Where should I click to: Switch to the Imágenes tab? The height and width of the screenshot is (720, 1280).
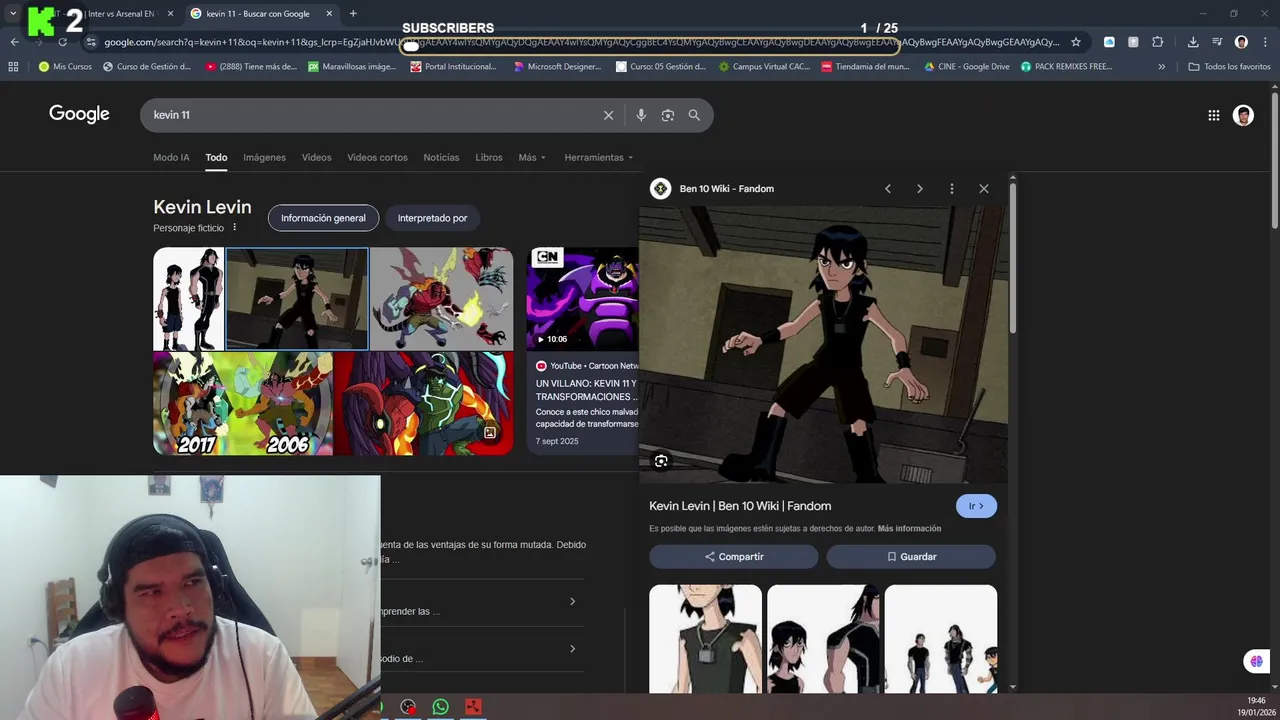point(265,157)
